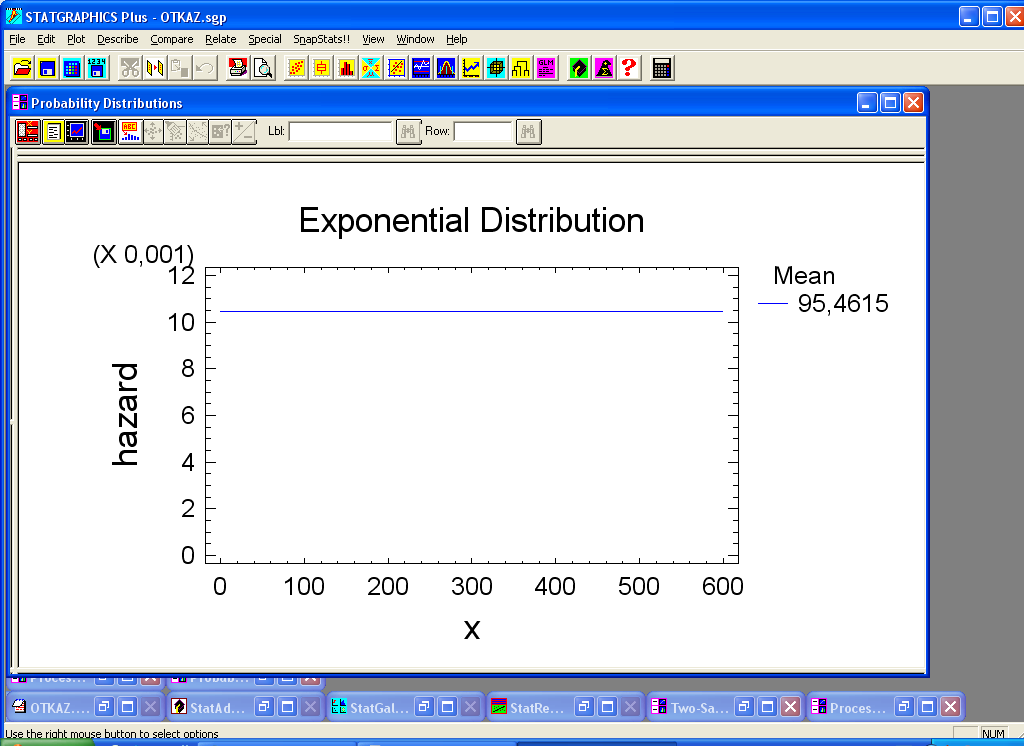Click the ABC add text to graph icon
Viewport: 1024px width, 746px height.
[x=129, y=132]
